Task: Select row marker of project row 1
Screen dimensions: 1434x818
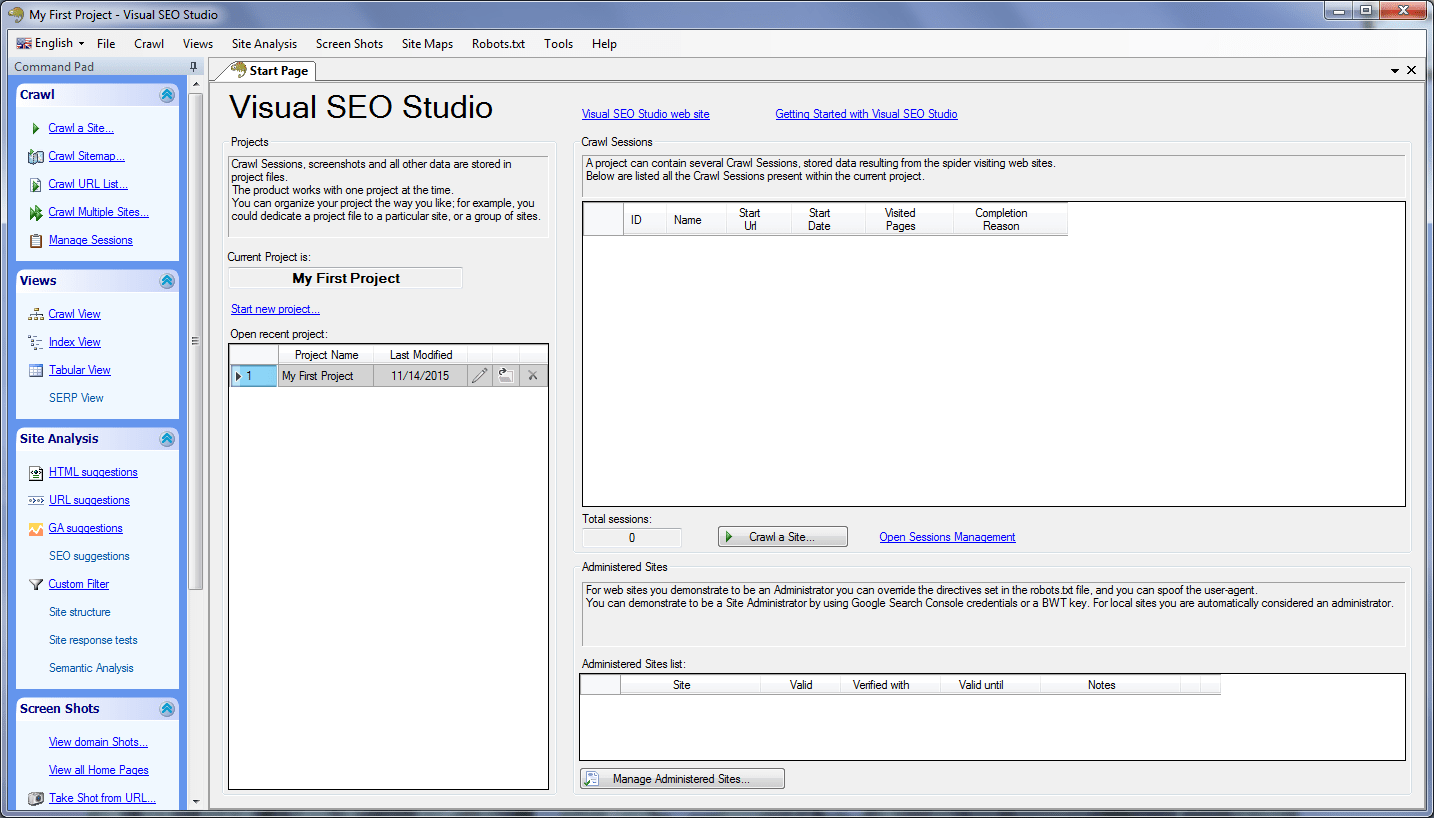Action: coord(253,376)
